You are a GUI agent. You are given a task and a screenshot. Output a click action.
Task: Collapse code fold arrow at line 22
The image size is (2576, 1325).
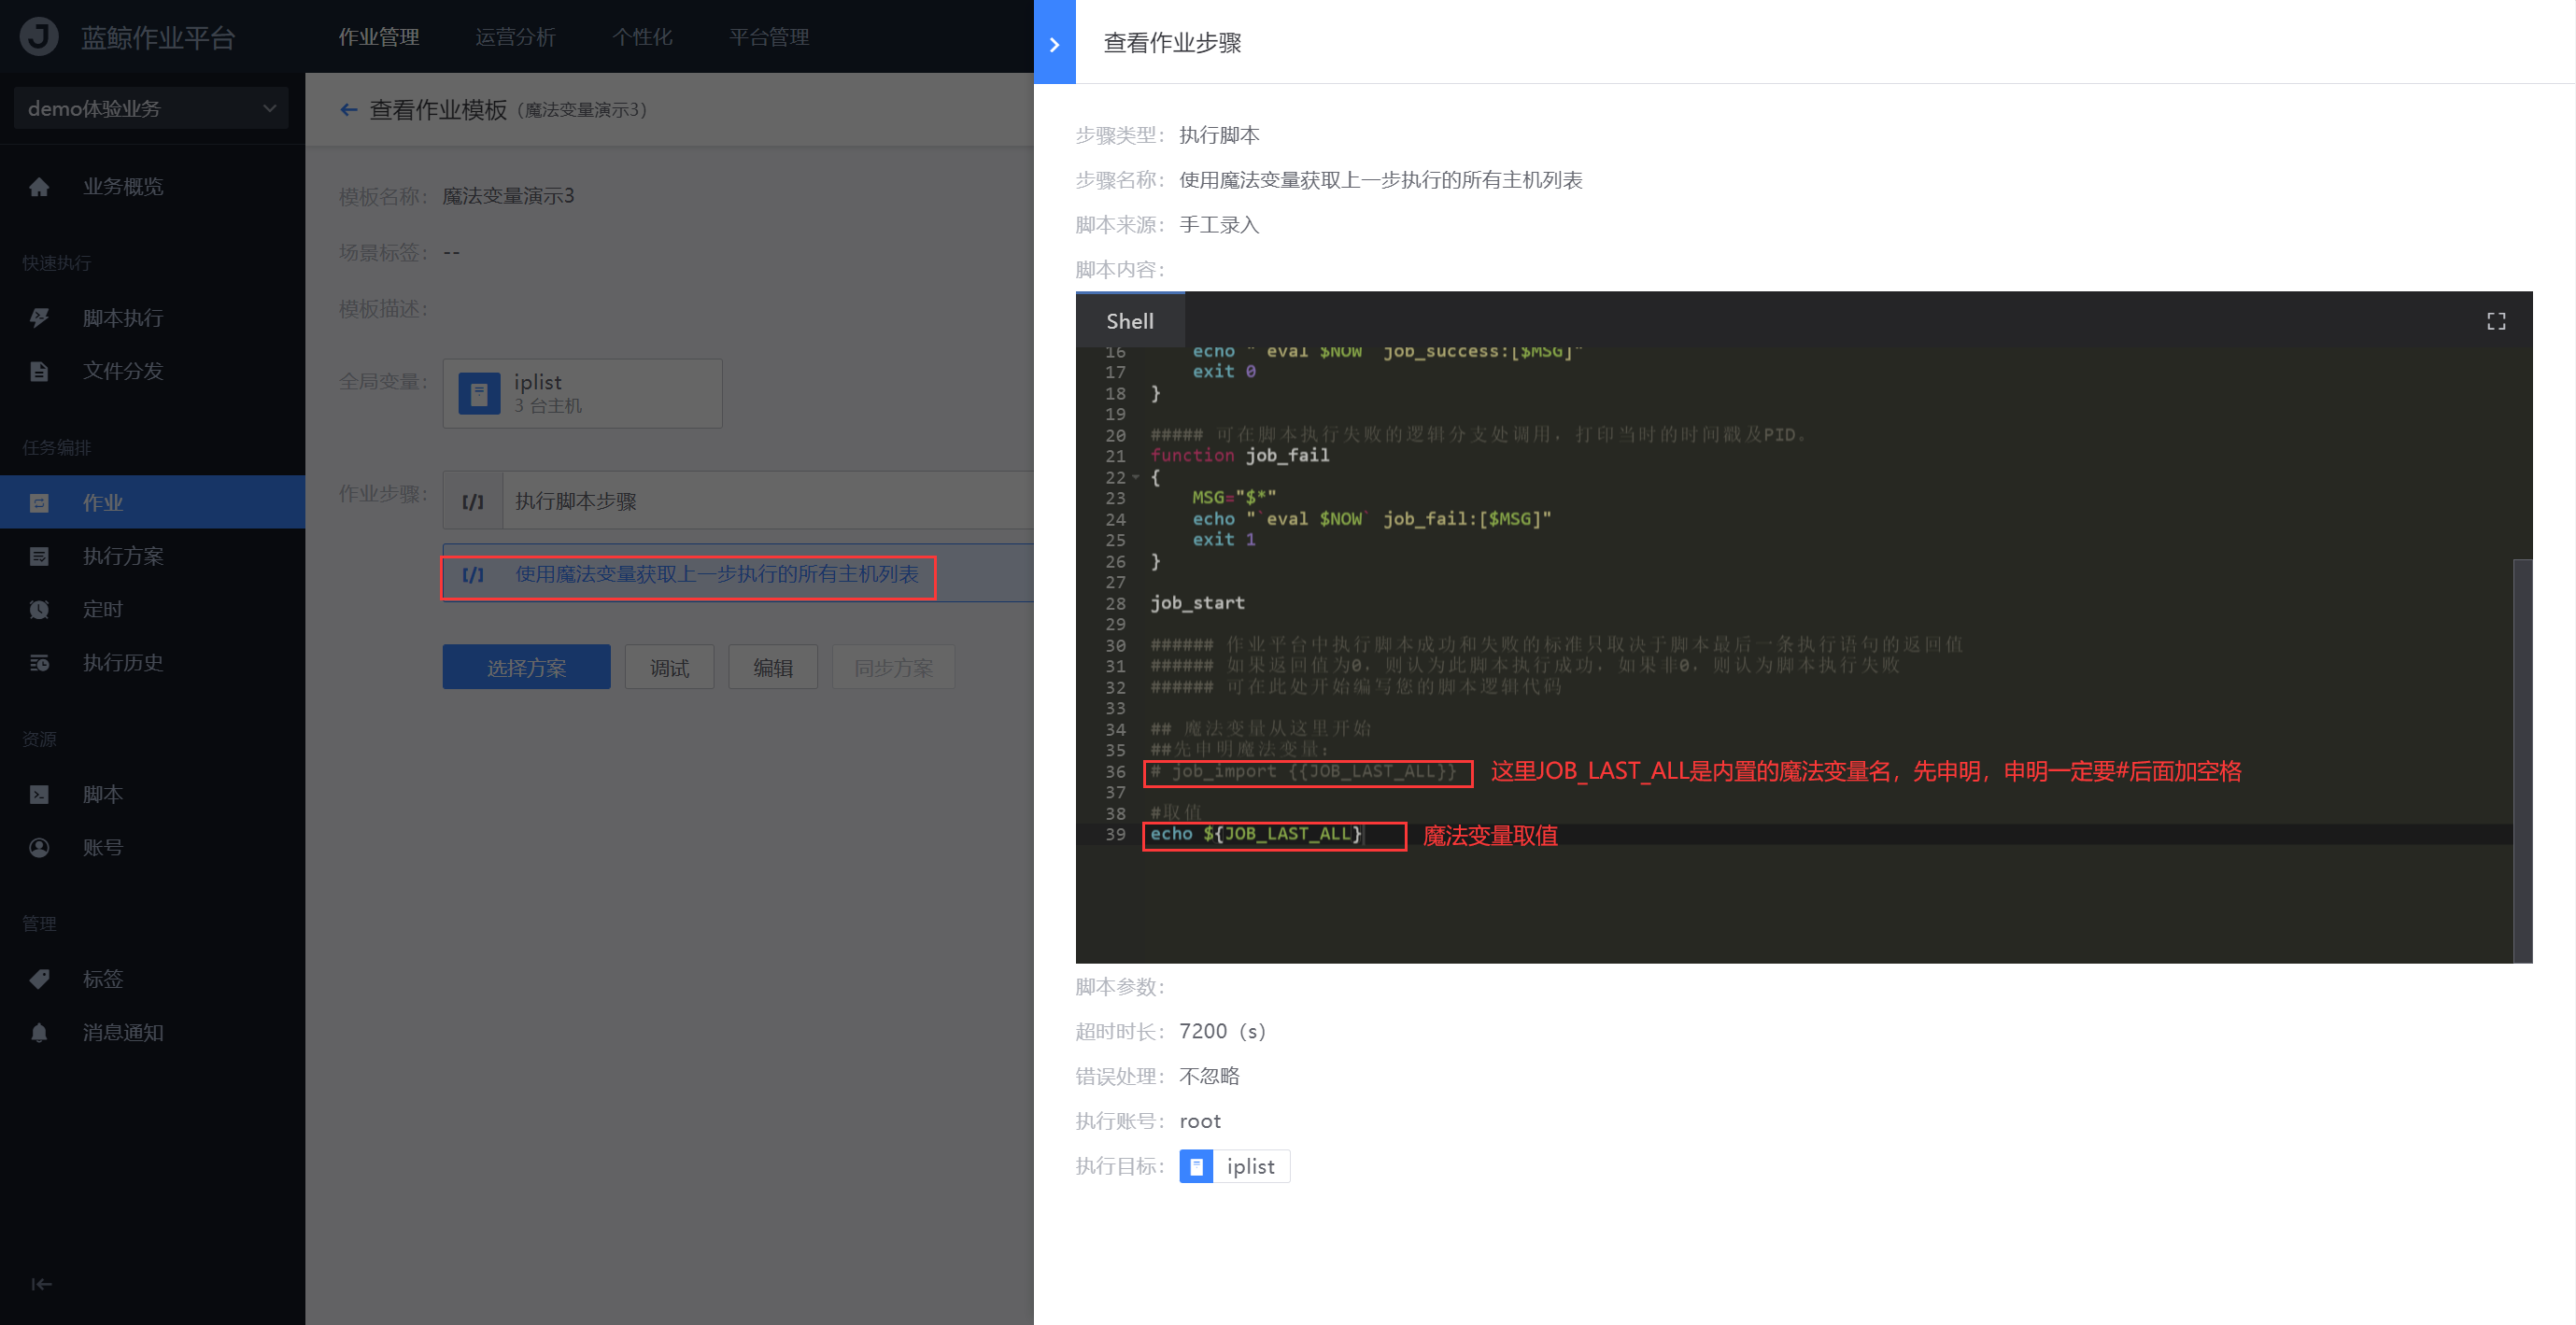click(1136, 477)
